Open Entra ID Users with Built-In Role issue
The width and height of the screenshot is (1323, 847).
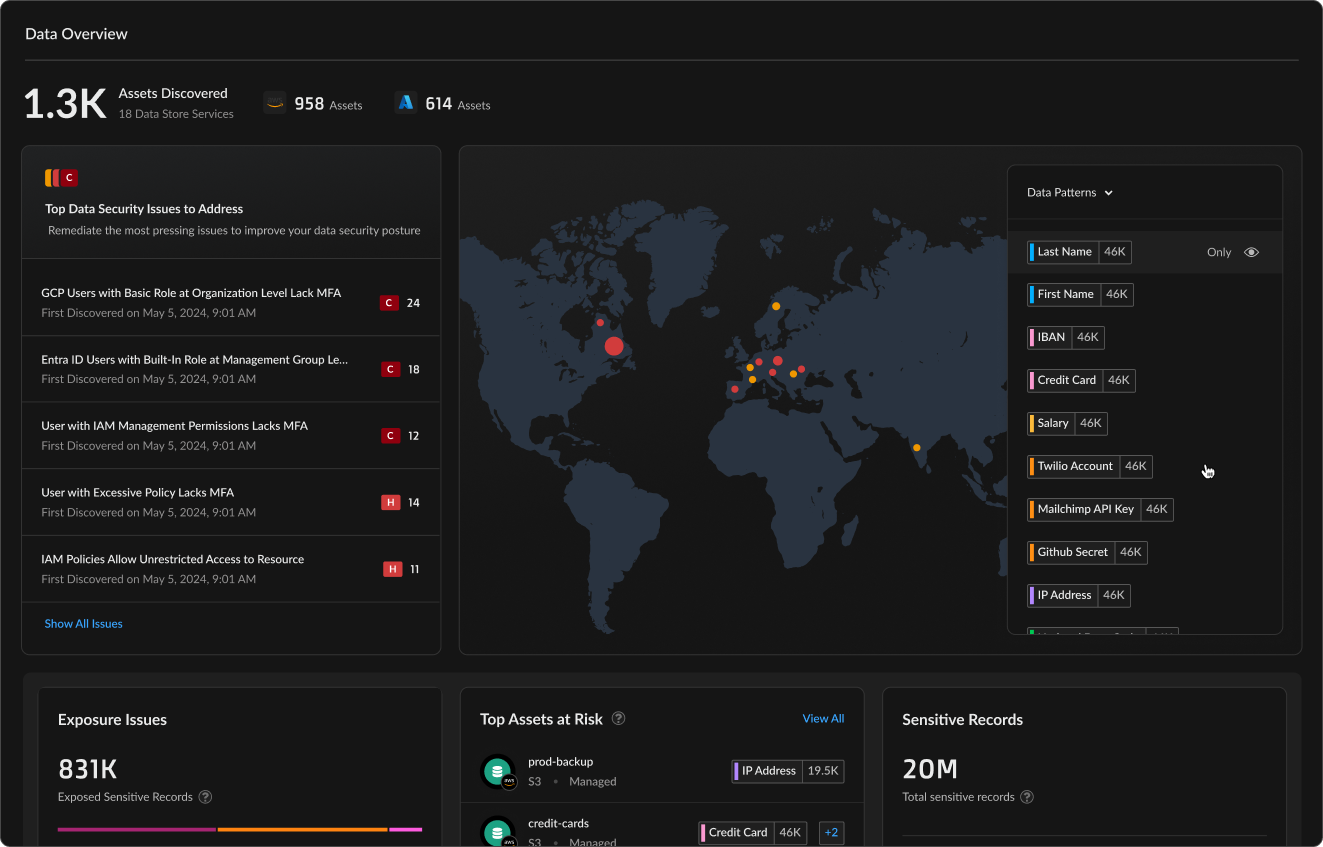point(231,369)
